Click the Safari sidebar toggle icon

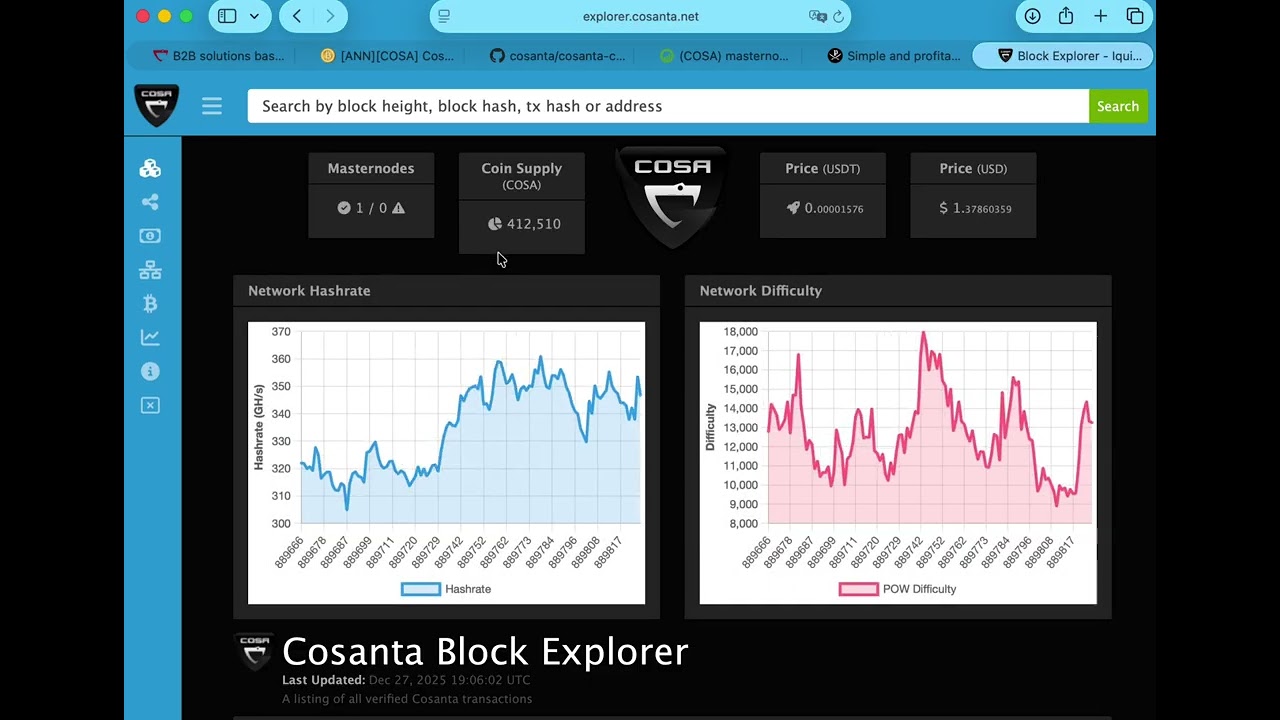click(x=227, y=16)
